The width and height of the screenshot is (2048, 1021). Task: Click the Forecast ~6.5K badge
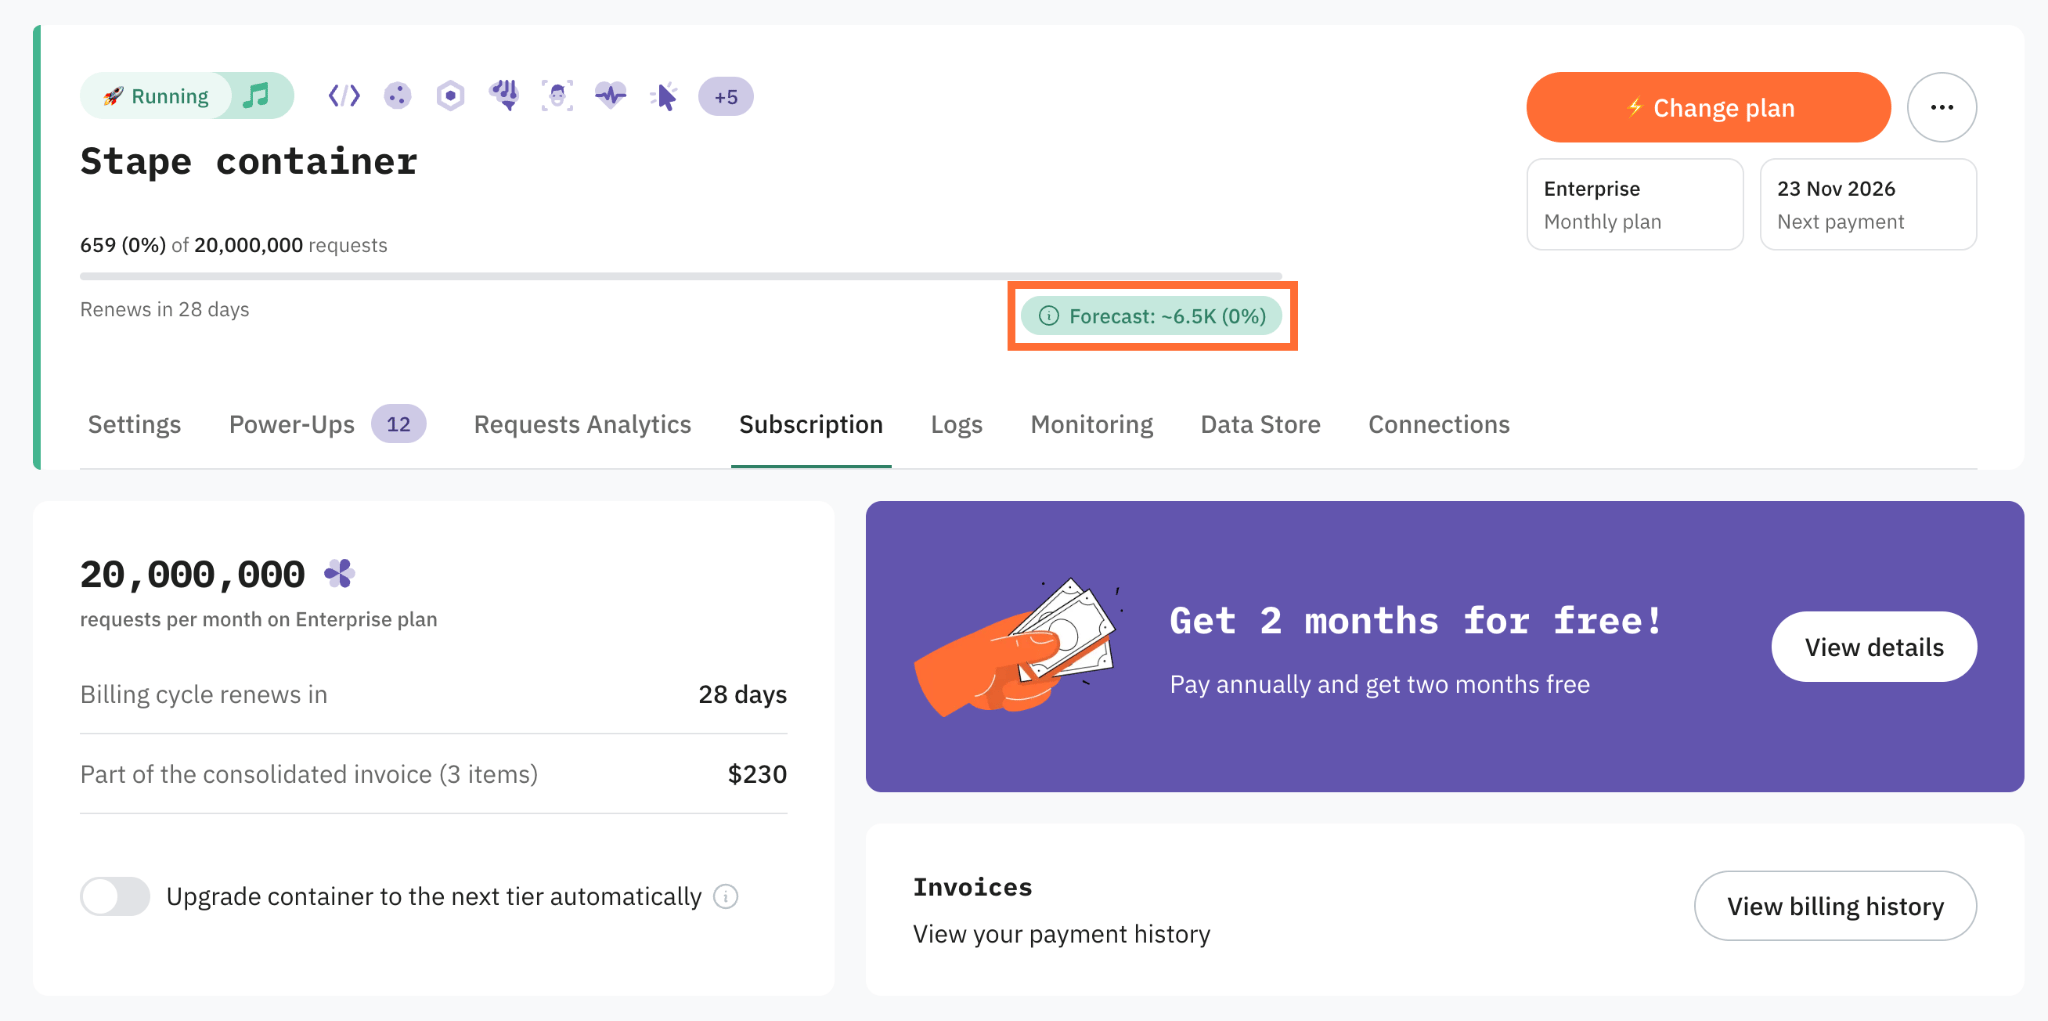1152,316
